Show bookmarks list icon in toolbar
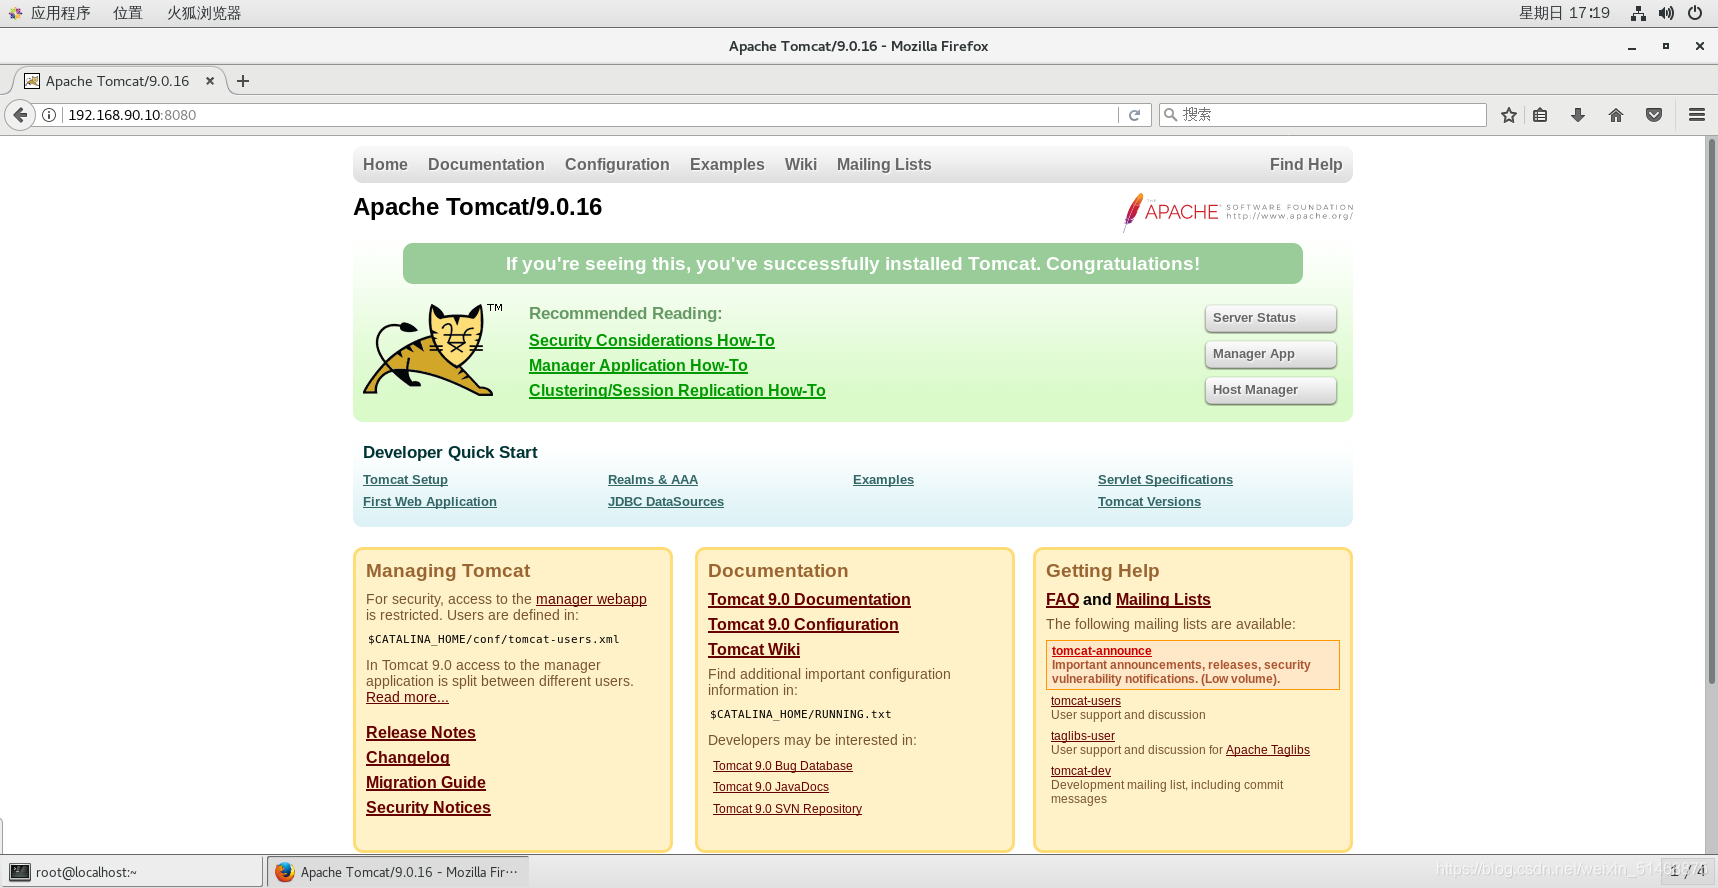The image size is (1718, 888). click(1540, 115)
